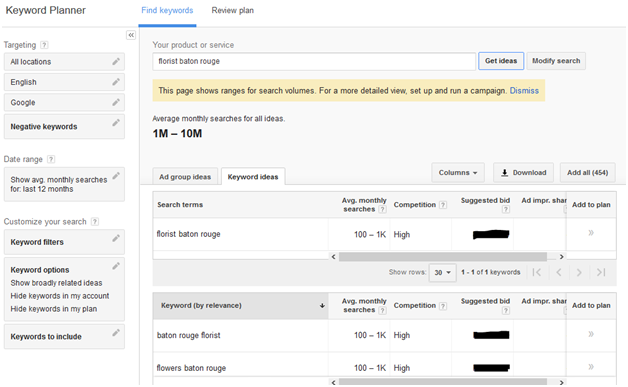Open Avg. monthly searches help in Search terms table
The image size is (628, 387).
[x=382, y=209]
